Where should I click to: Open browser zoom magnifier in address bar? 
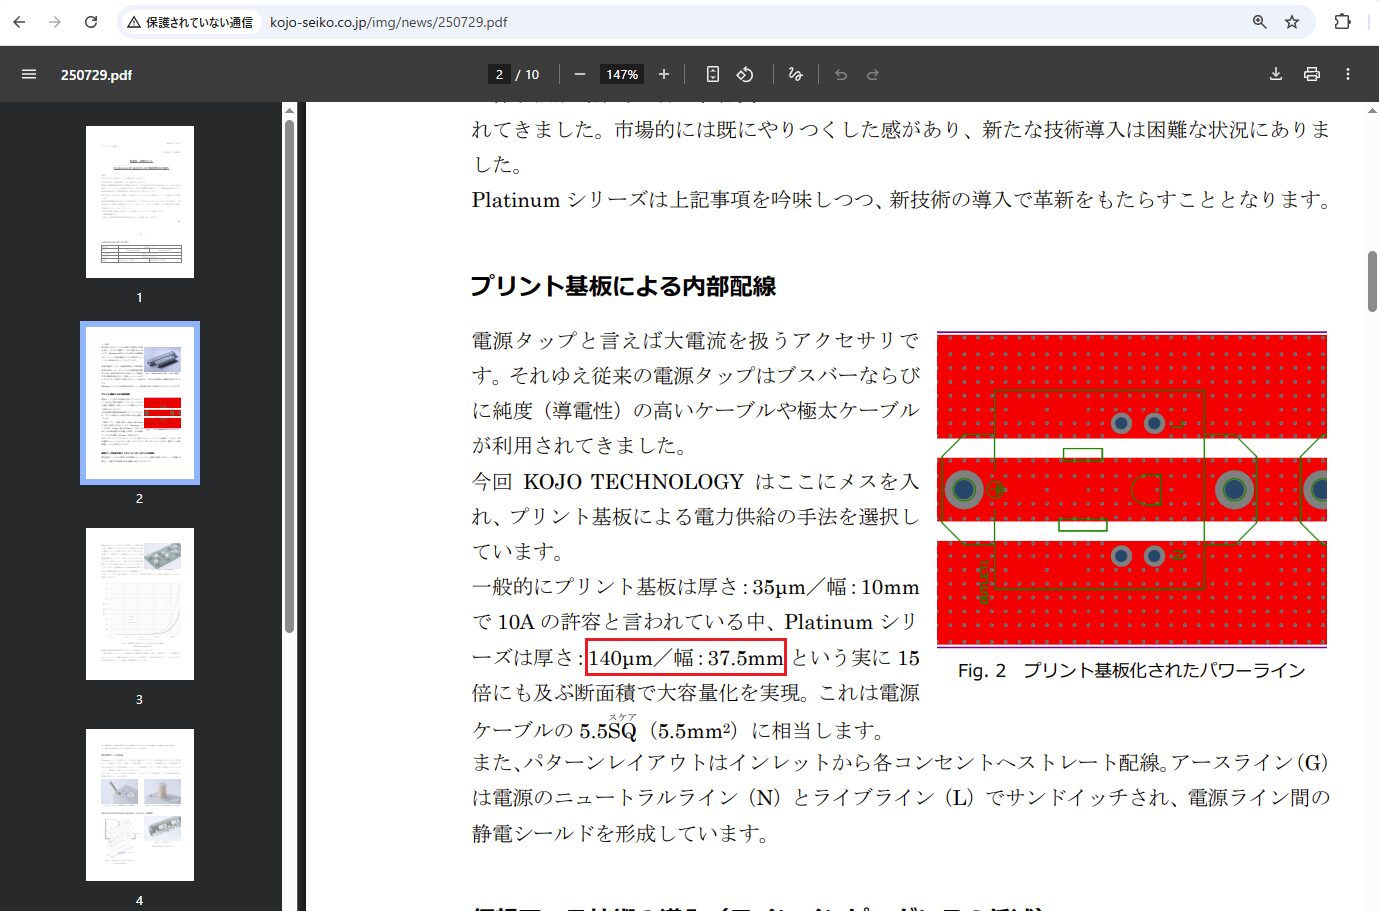coord(1260,22)
